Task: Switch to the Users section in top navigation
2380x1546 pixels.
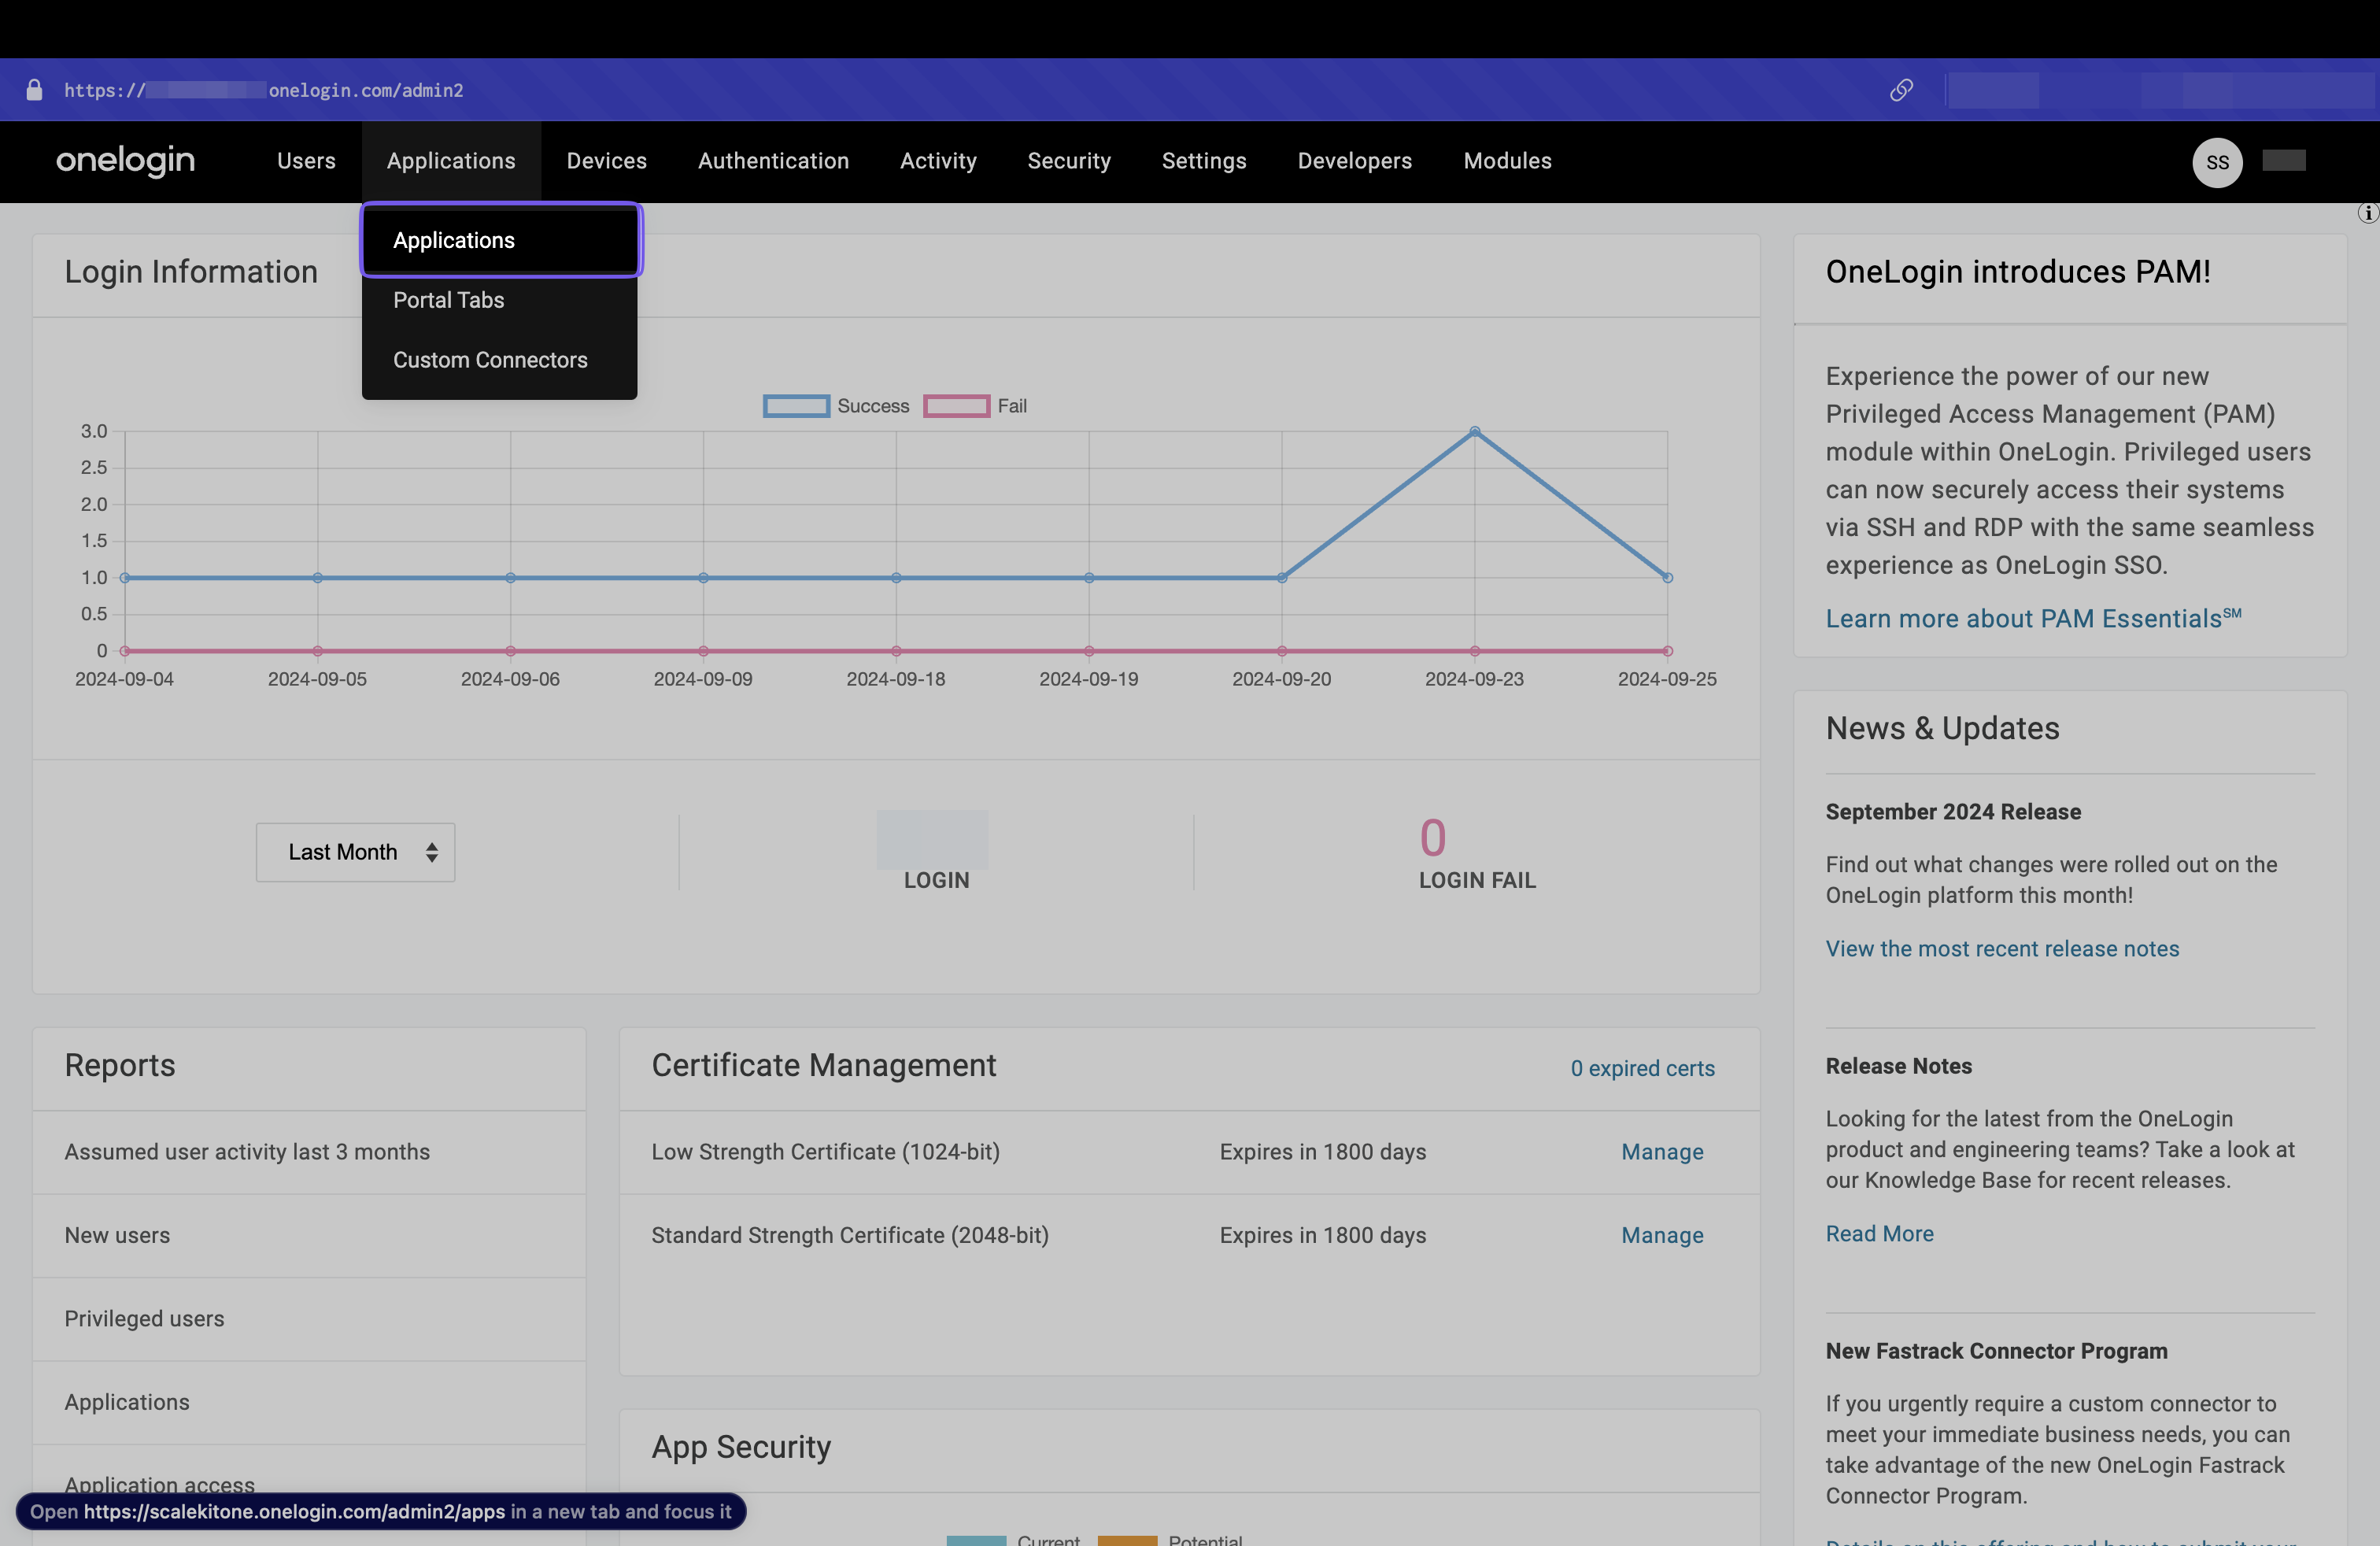Action: (x=306, y=161)
